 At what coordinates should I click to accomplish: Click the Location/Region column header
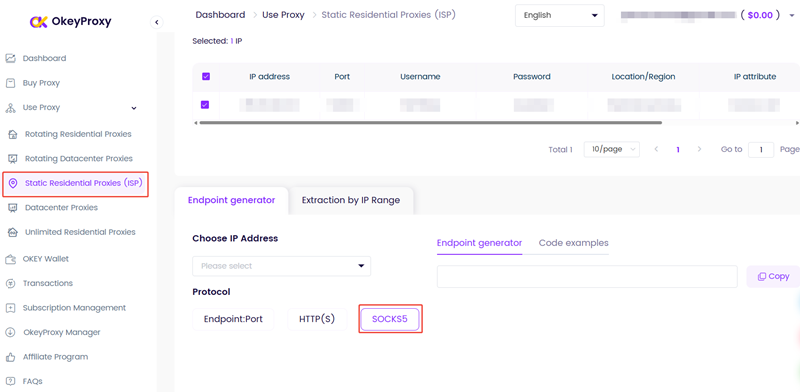[x=643, y=77]
